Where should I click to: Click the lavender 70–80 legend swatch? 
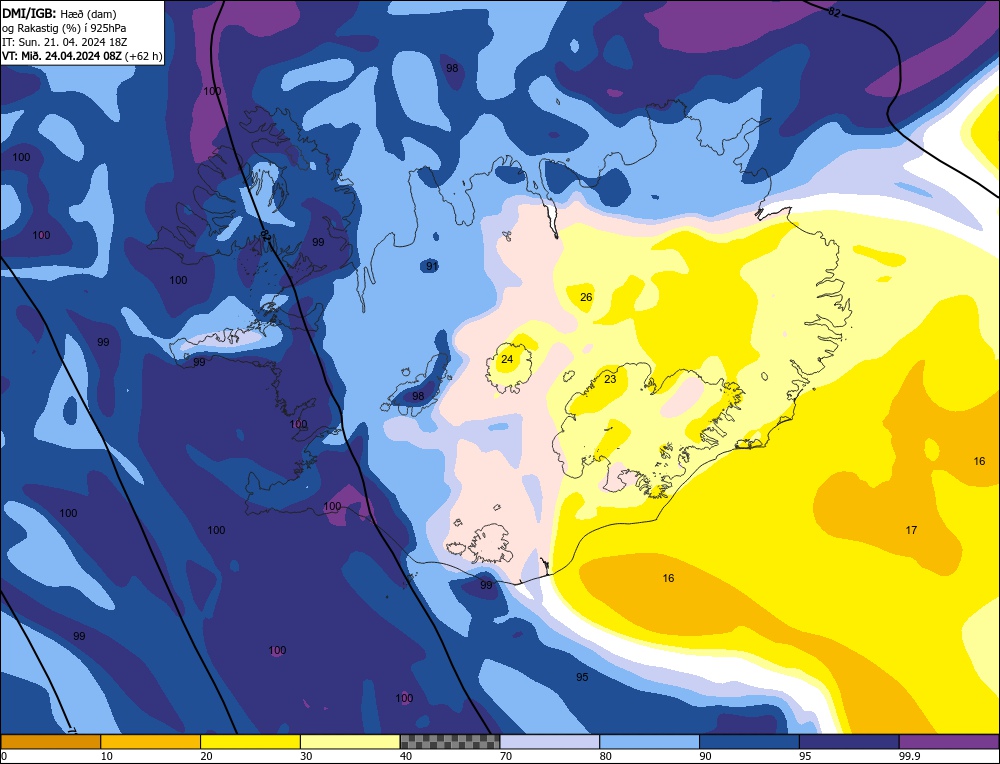(x=550, y=742)
